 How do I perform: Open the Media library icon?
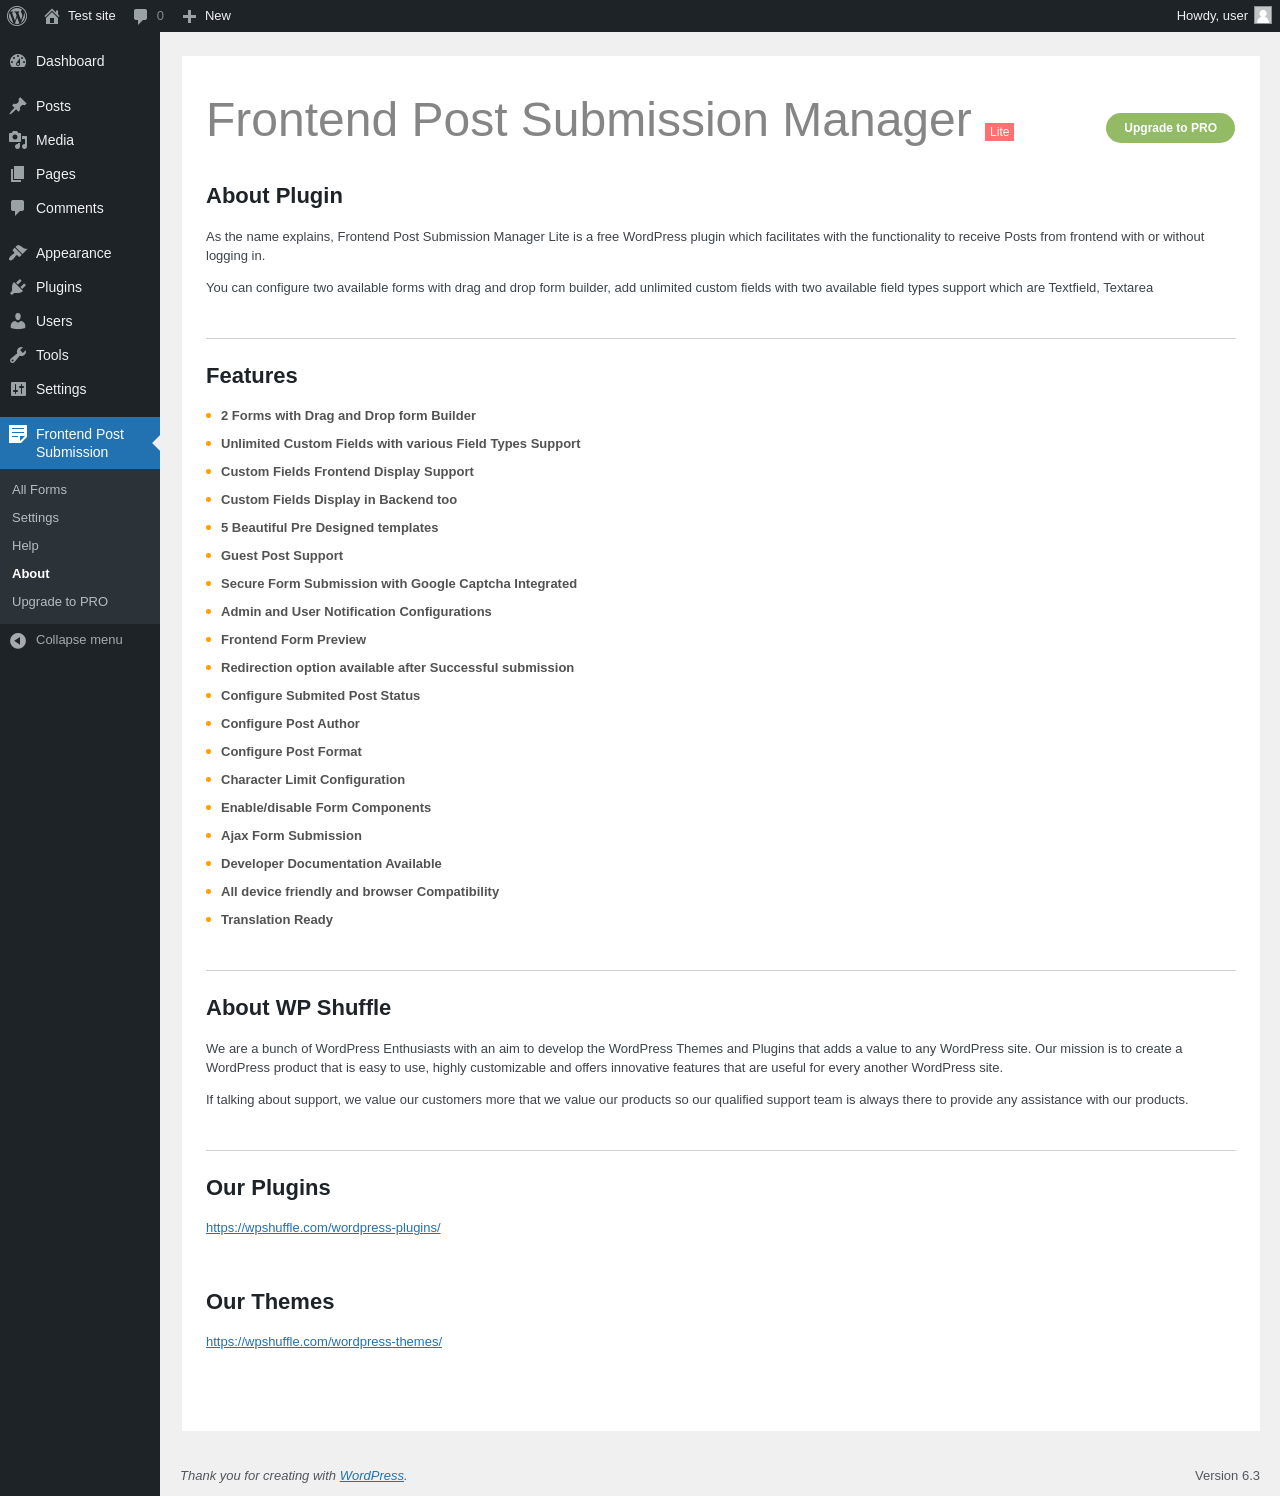[x=18, y=140]
